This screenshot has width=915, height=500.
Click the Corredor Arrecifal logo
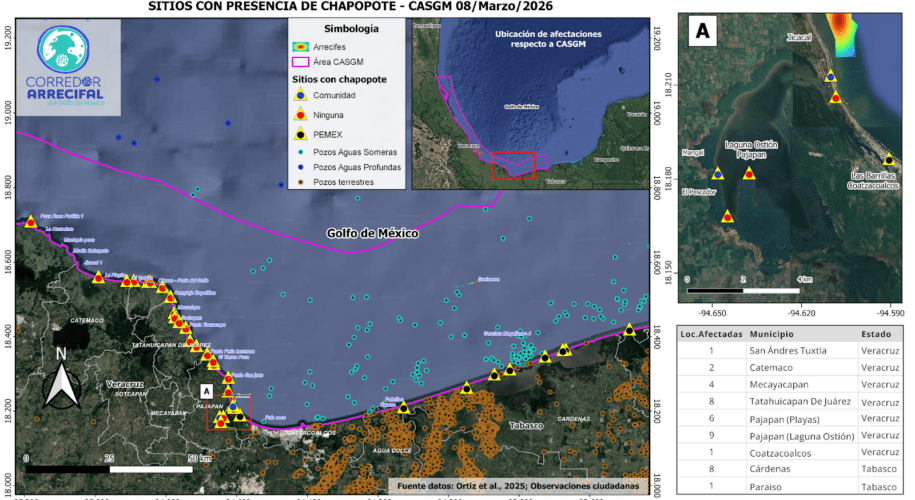point(71,70)
